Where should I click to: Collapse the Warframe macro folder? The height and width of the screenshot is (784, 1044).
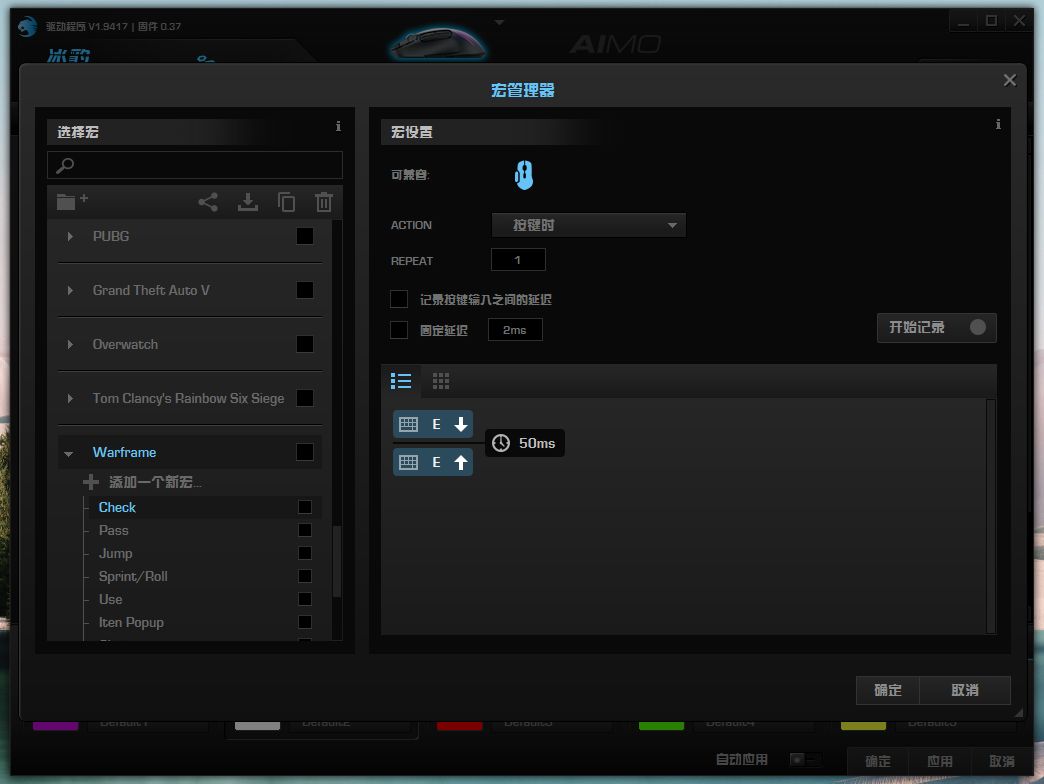69,453
